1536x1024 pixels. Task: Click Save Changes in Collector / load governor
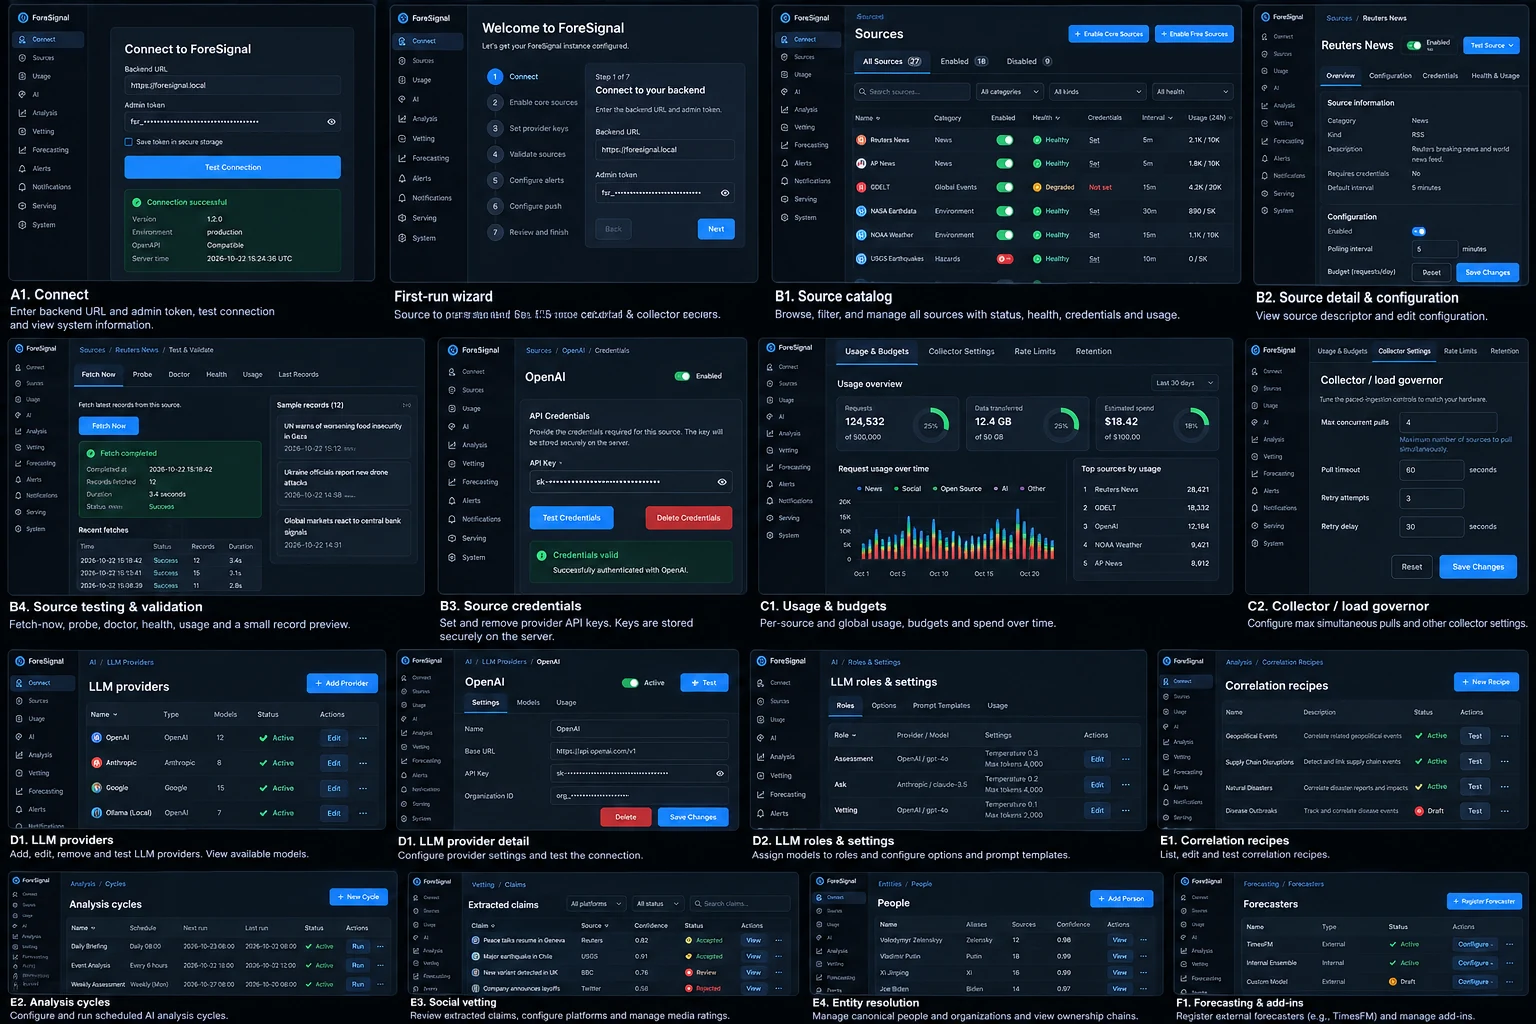click(x=1478, y=567)
